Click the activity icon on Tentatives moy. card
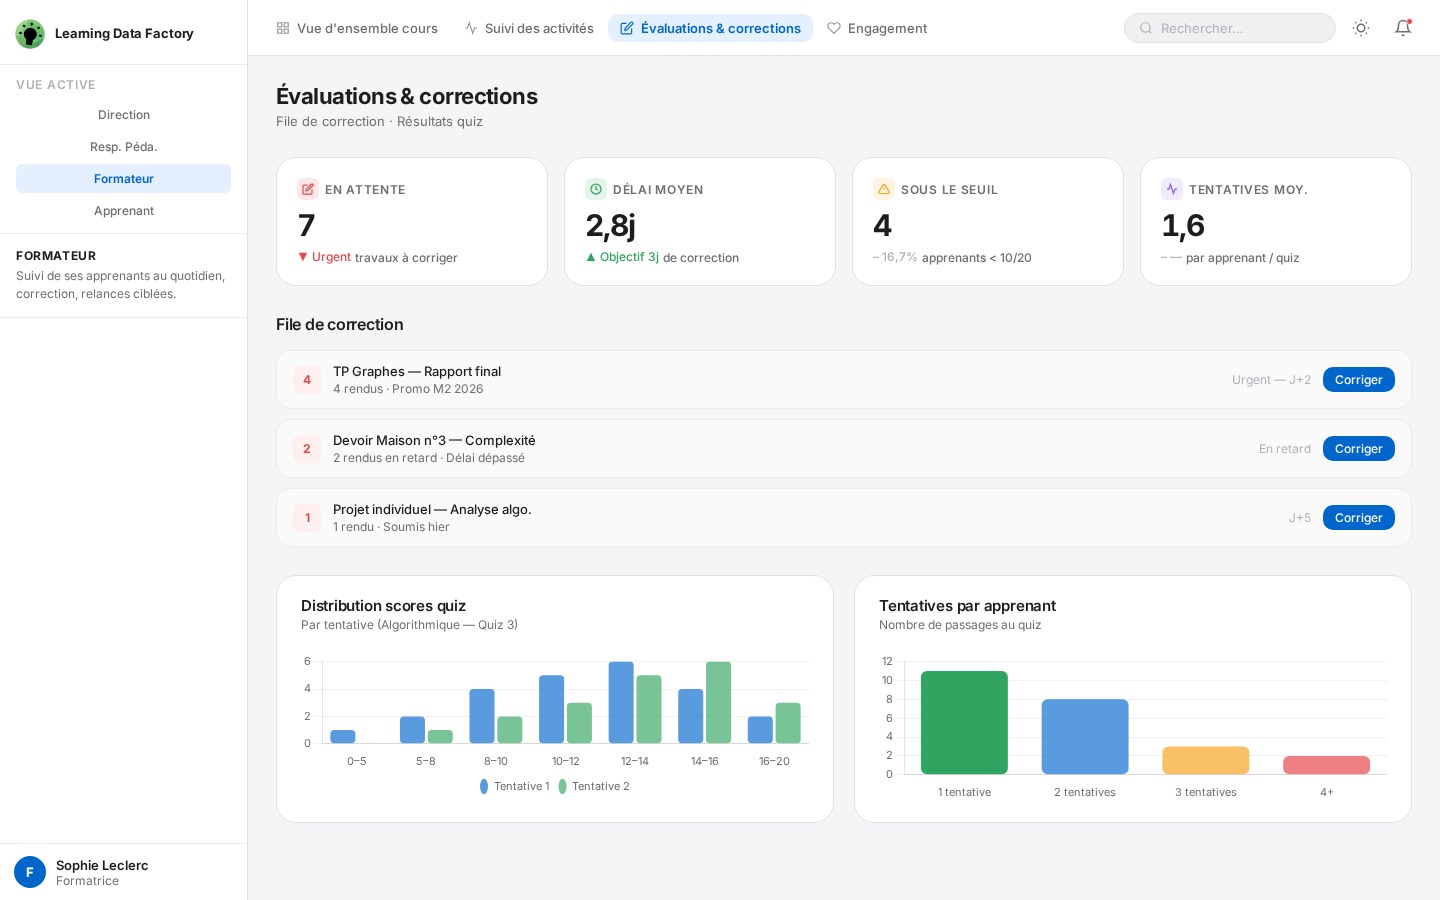Viewport: 1440px width, 900px height. pos(1172,189)
